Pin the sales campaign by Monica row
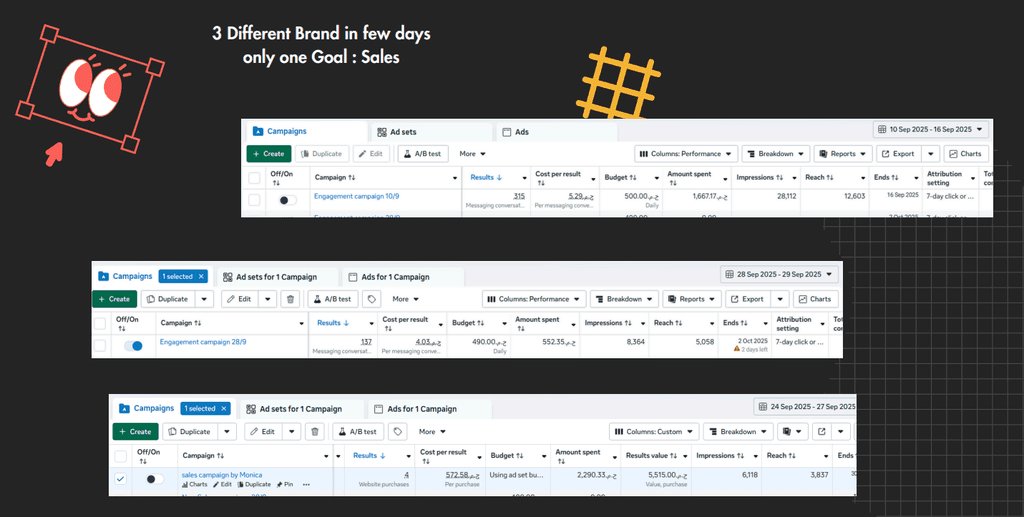 pos(285,484)
